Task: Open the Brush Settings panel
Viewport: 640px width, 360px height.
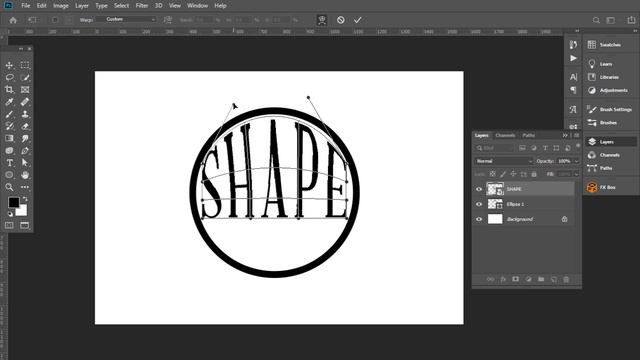Action: pos(610,109)
